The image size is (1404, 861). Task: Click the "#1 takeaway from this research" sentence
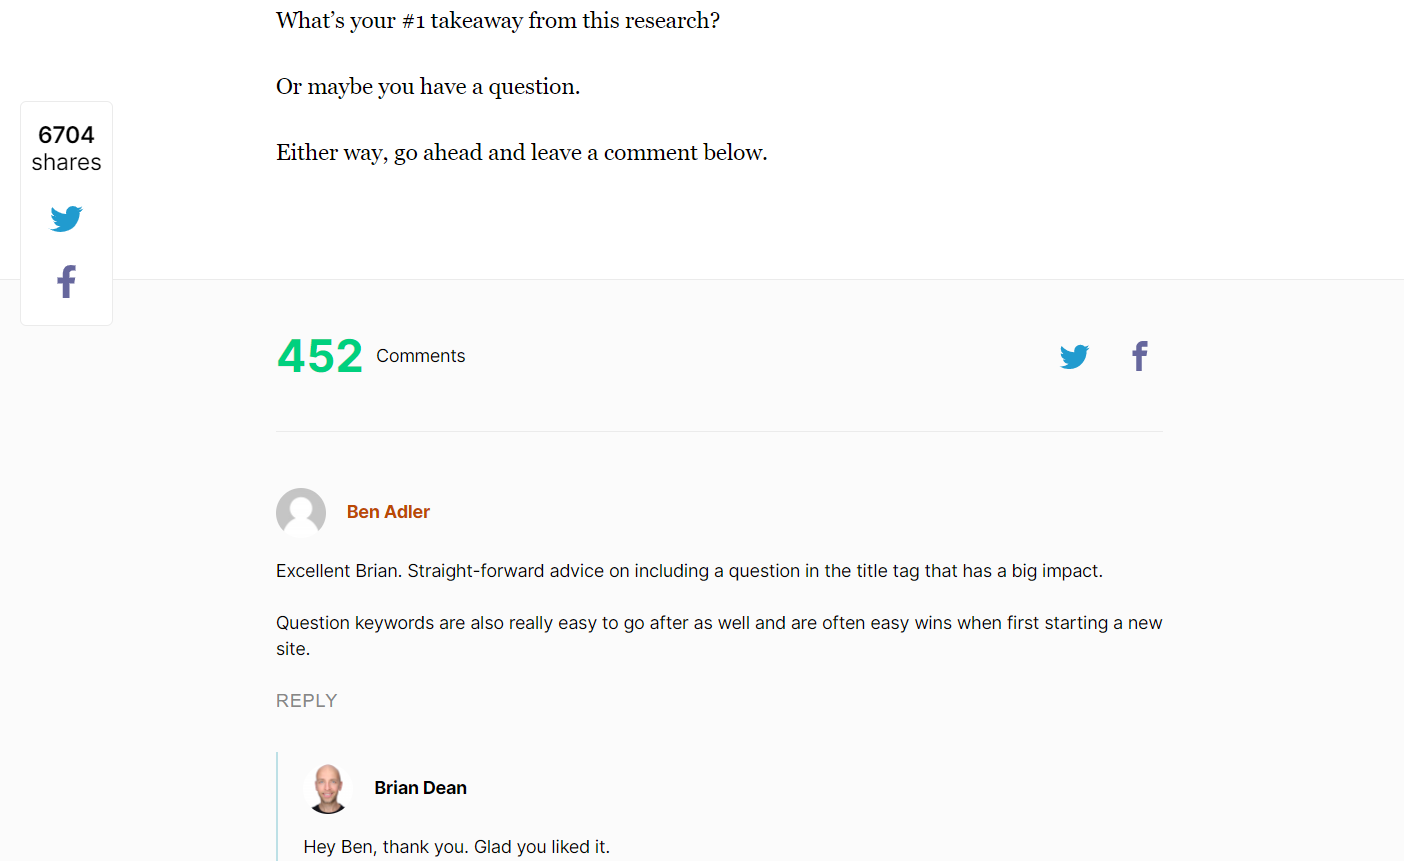click(x=497, y=21)
